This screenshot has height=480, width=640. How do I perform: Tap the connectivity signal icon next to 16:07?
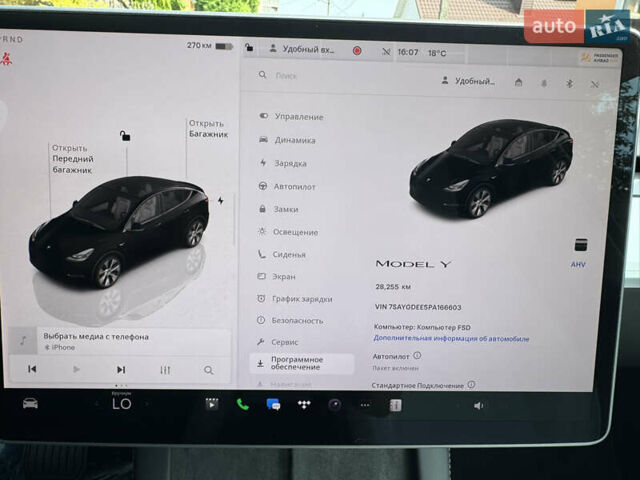pos(386,52)
